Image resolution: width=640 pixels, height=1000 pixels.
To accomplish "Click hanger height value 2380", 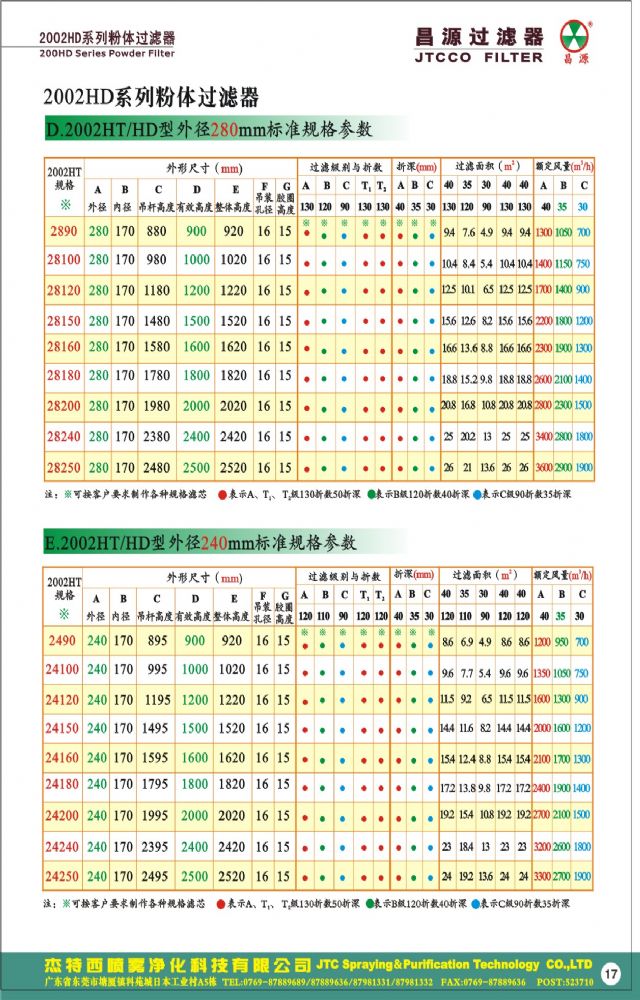I will (x=156, y=436).
